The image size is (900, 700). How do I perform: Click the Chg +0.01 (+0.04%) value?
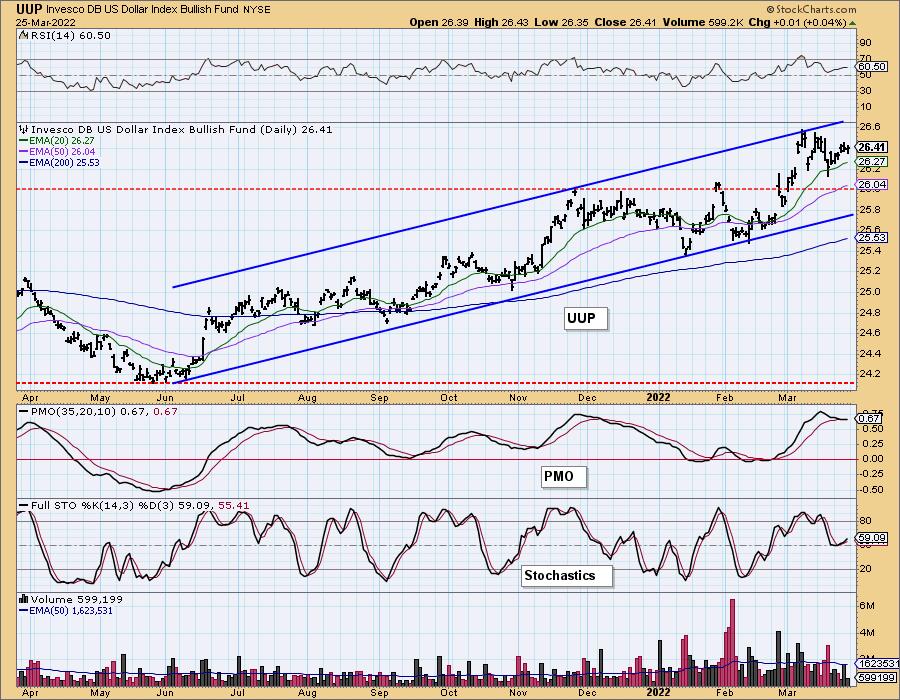point(797,22)
